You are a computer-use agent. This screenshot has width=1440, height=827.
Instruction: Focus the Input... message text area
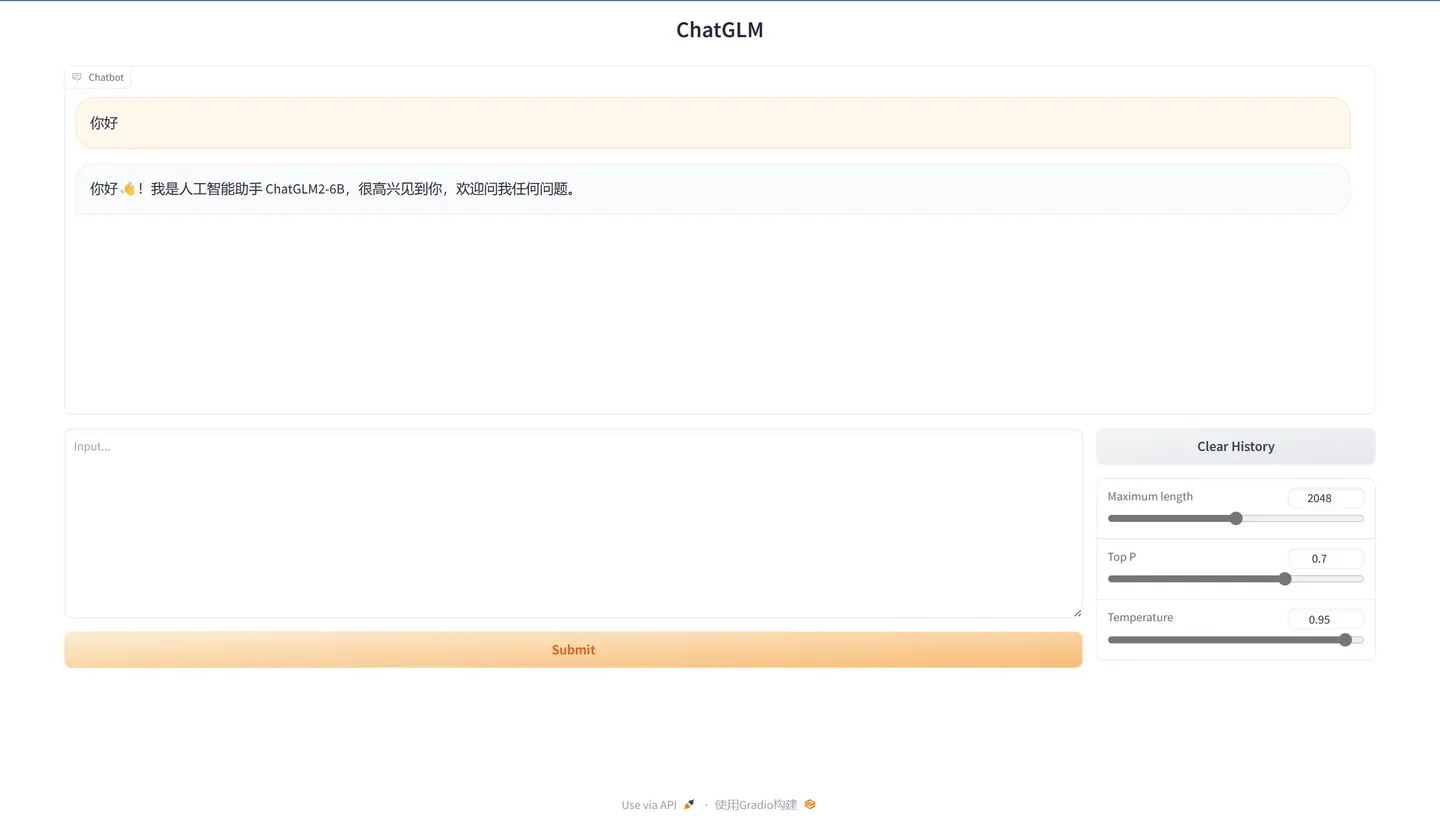[x=573, y=523]
